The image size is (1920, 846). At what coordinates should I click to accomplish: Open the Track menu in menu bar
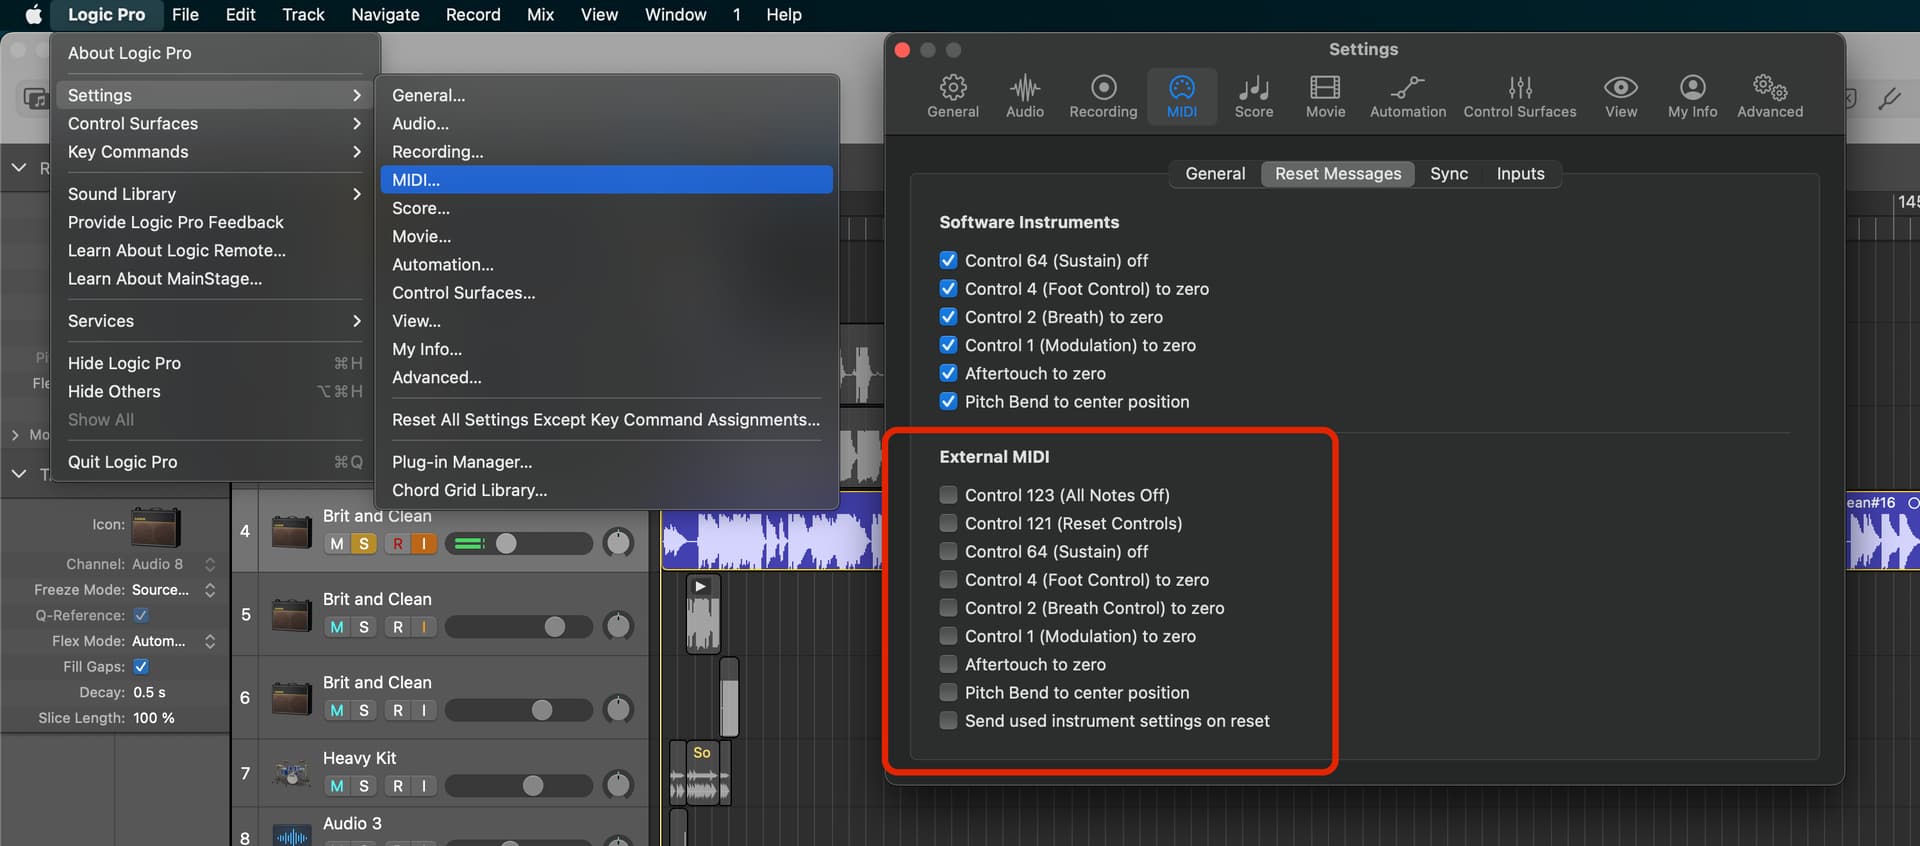(x=303, y=14)
